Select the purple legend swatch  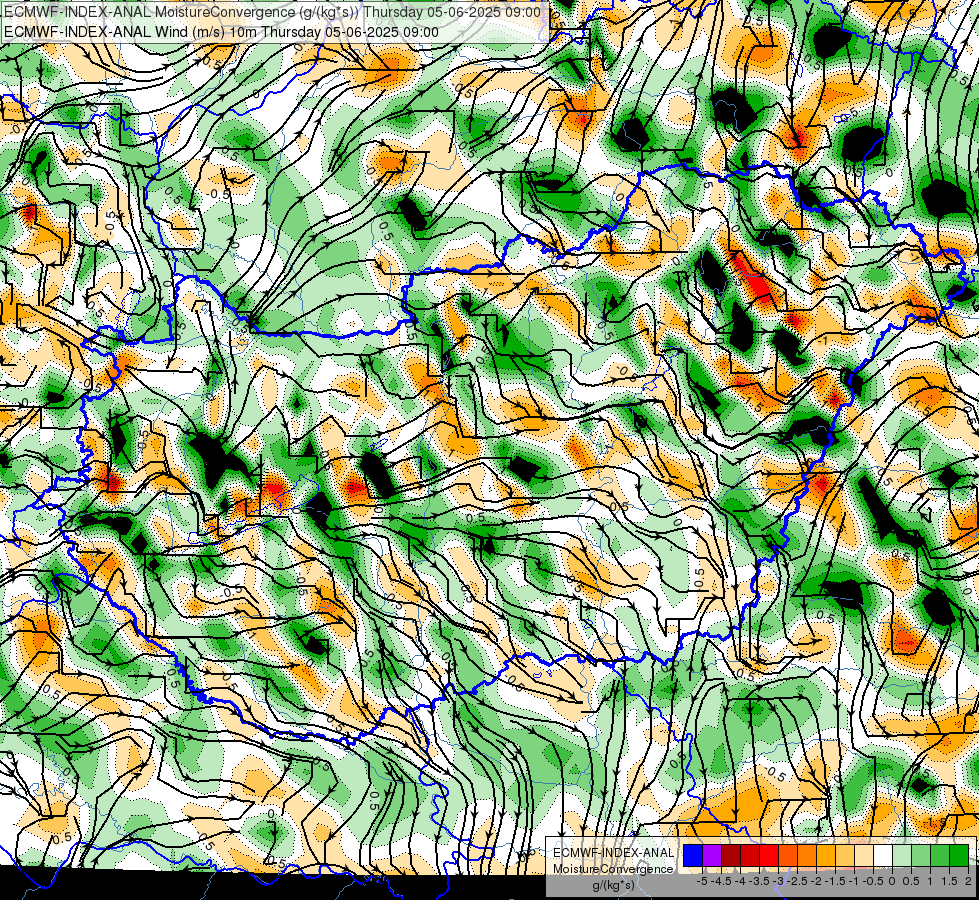coord(712,855)
